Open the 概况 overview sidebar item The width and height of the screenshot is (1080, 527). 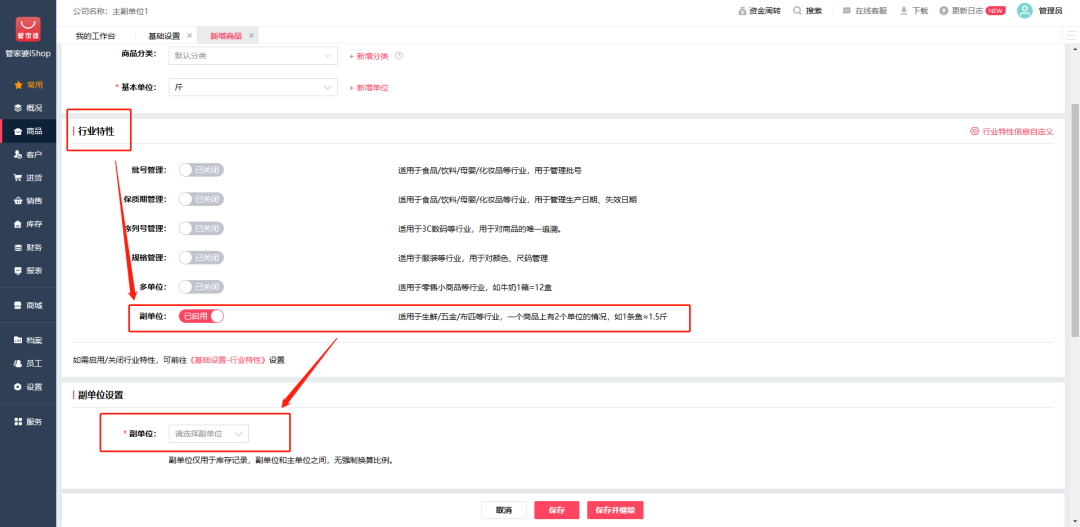click(x=28, y=108)
